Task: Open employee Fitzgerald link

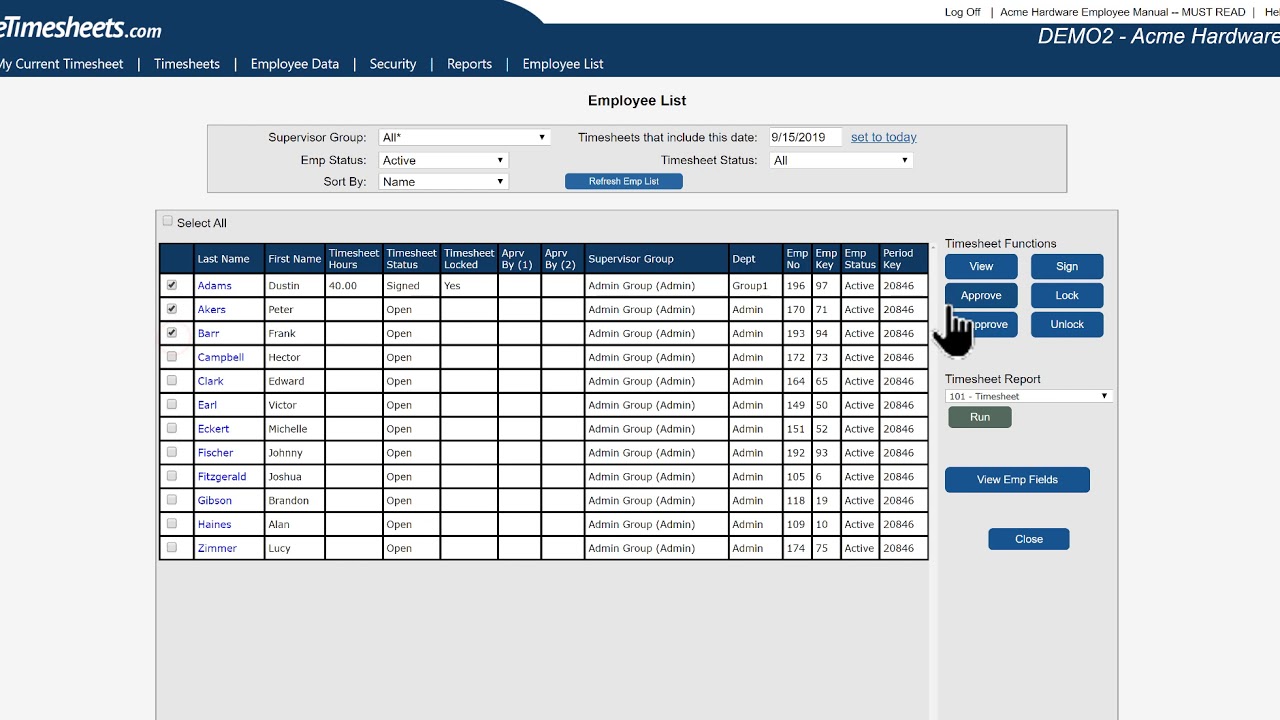Action: pyautogui.click(x=221, y=477)
